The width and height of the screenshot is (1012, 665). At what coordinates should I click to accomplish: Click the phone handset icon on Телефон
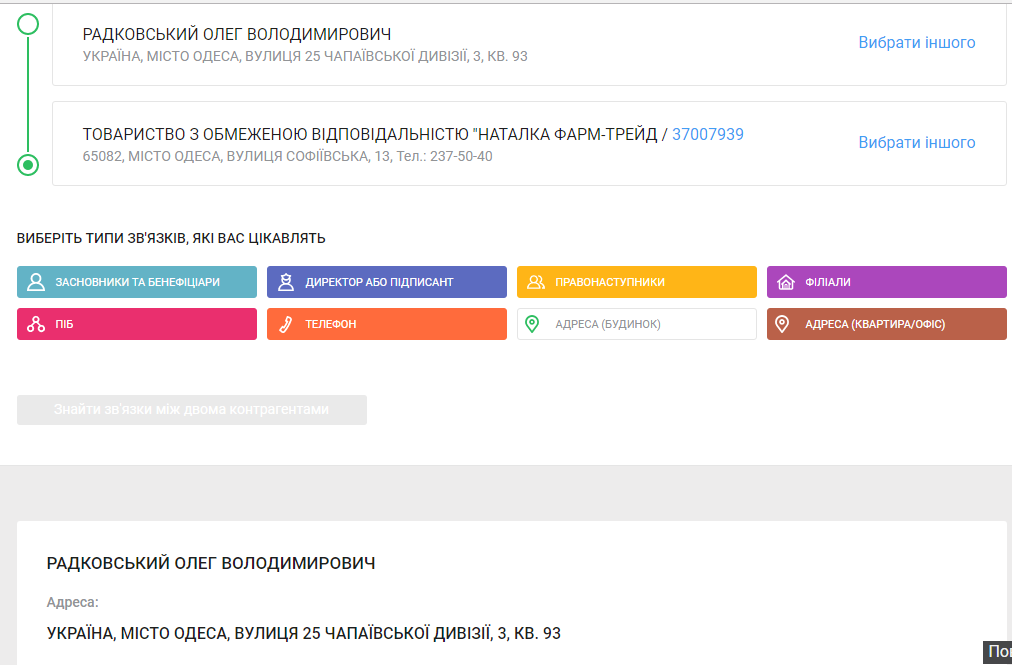click(x=286, y=324)
